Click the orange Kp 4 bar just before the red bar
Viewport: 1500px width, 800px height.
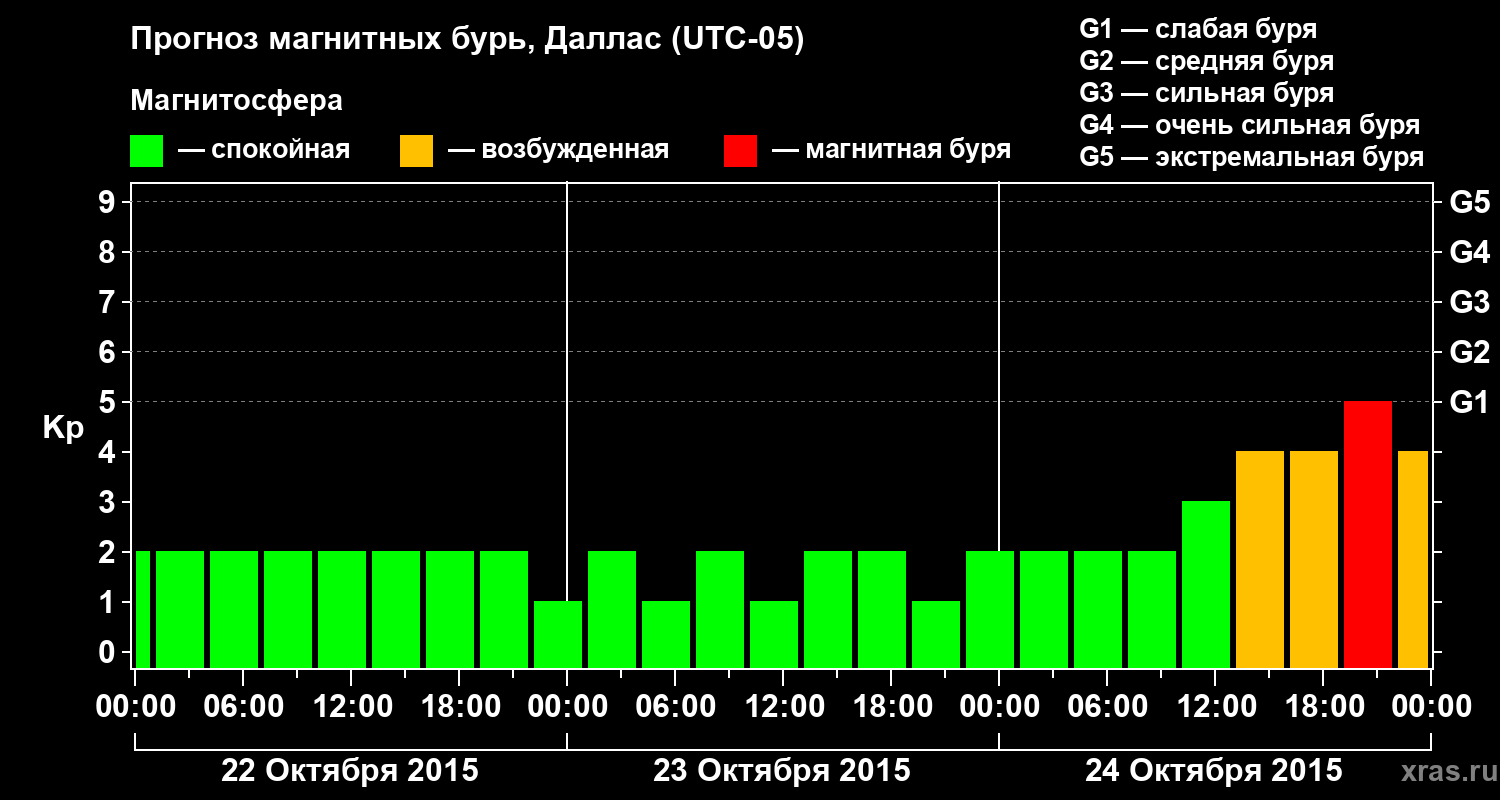coord(1314,559)
